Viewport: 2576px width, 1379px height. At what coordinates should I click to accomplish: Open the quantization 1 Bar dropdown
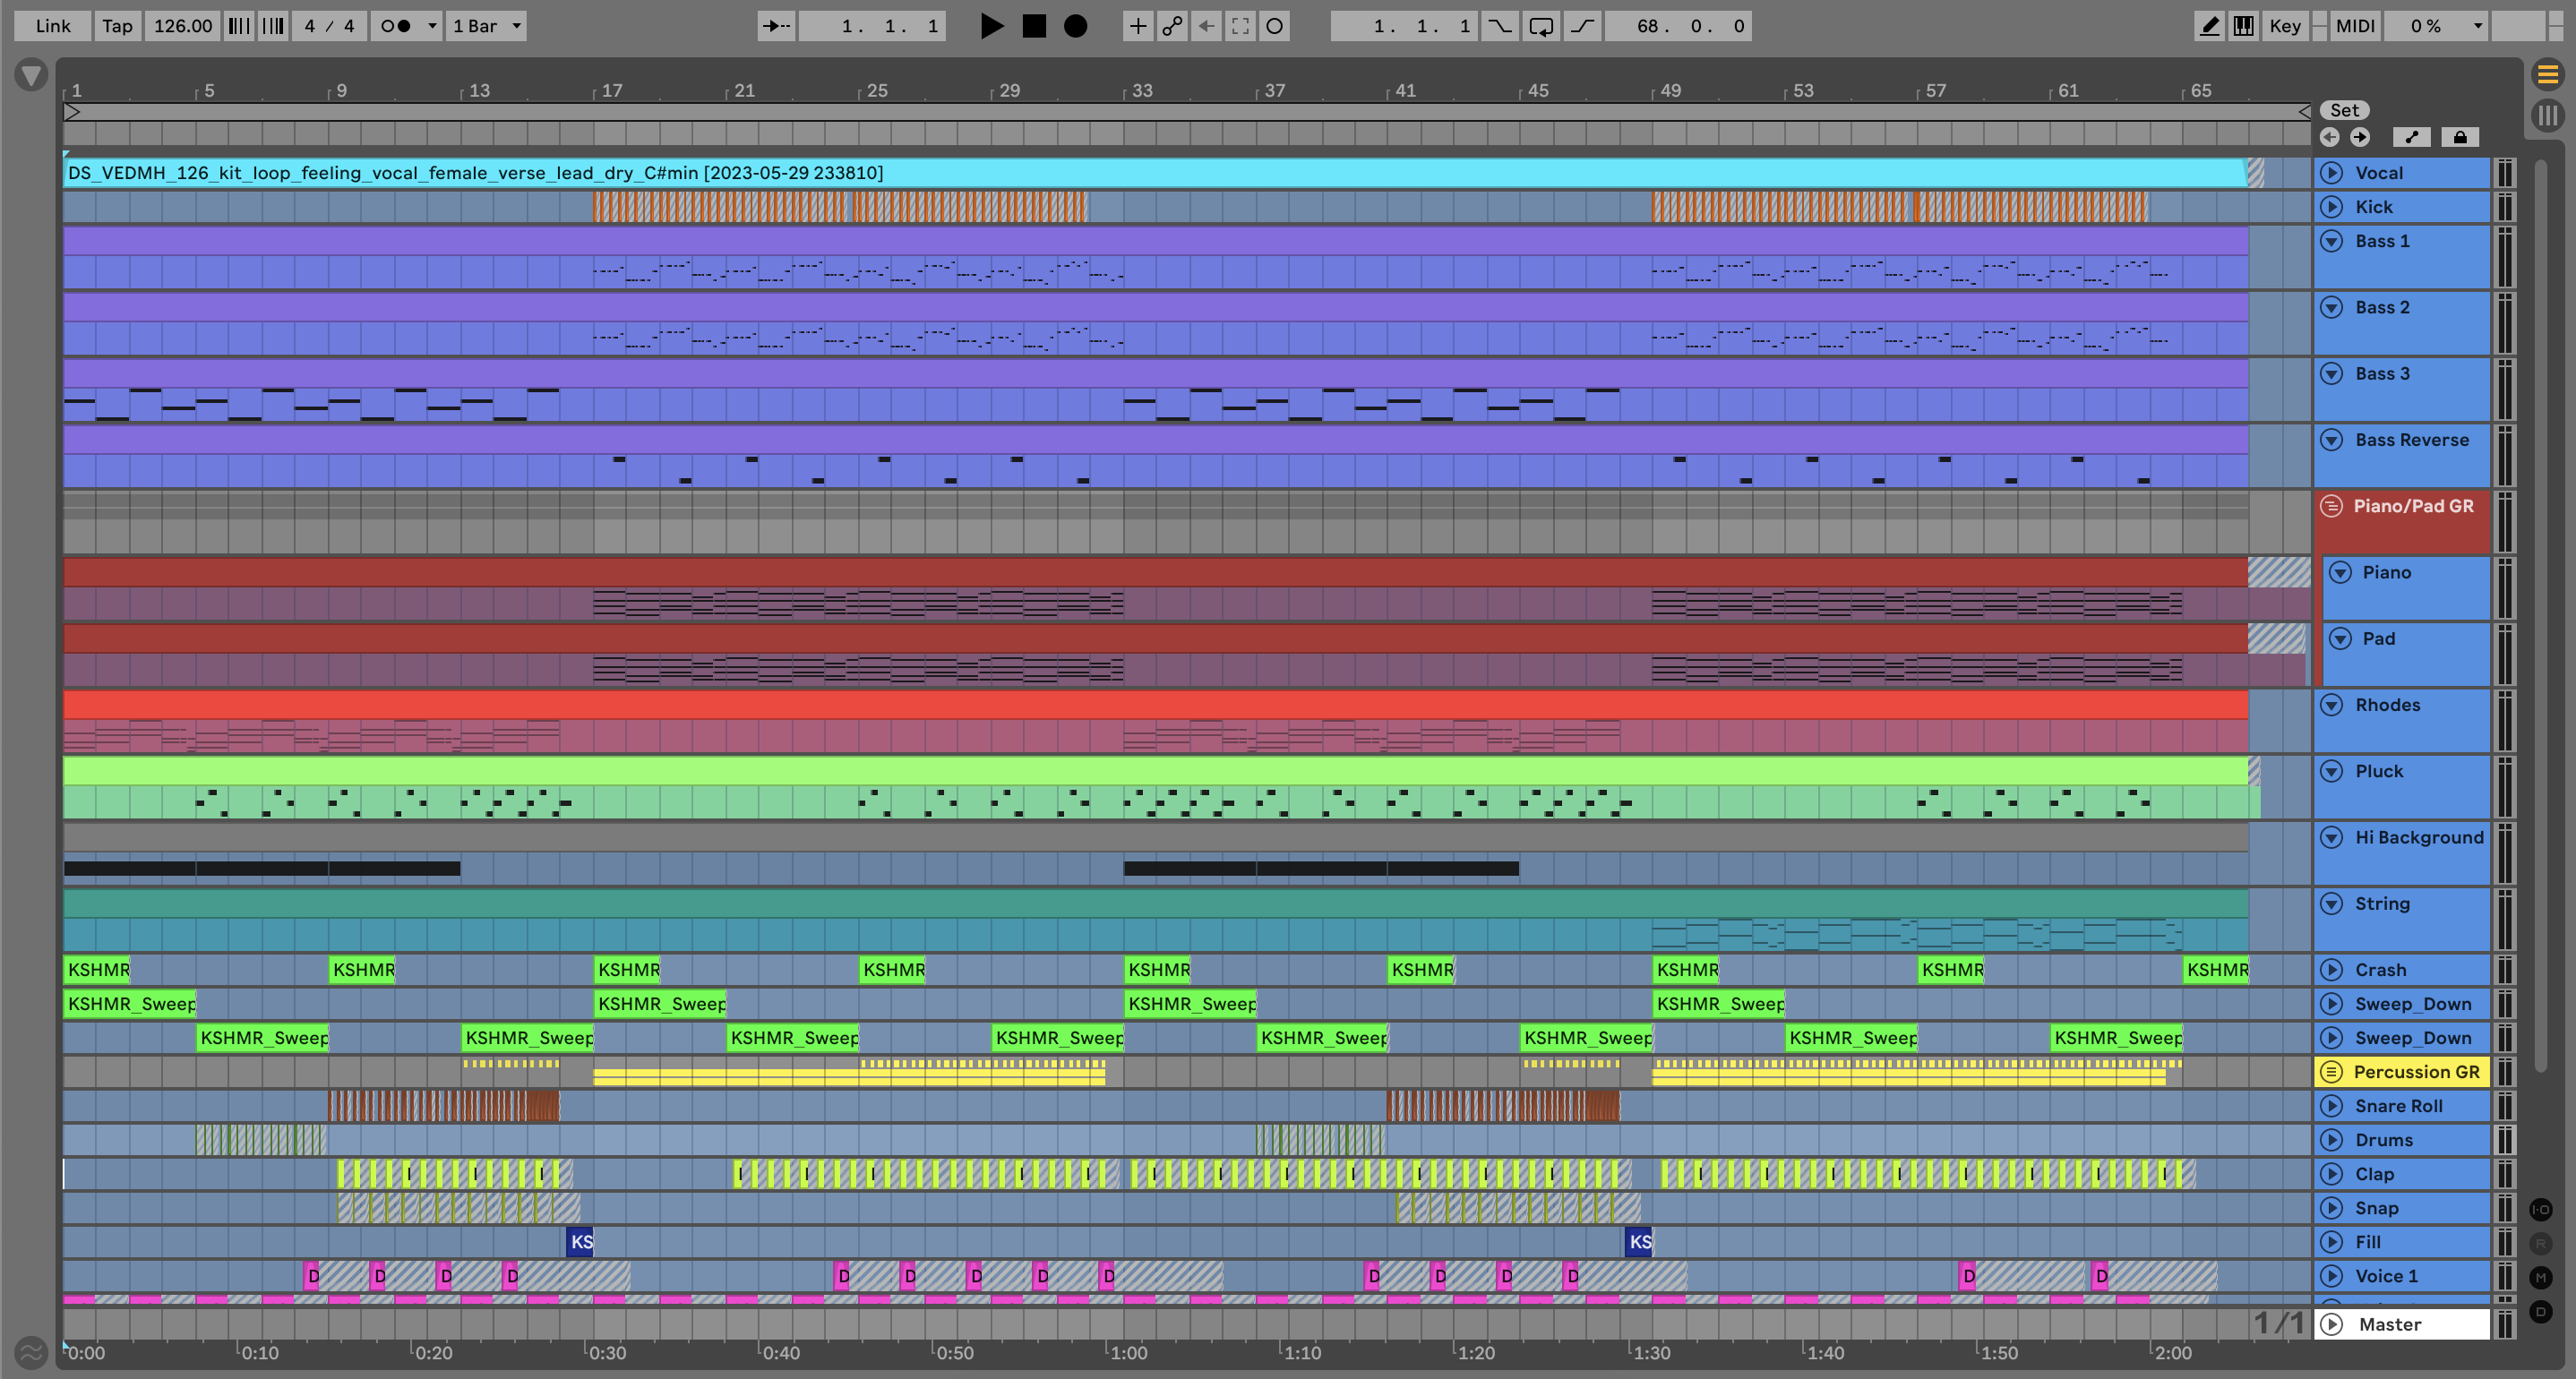pos(486,26)
